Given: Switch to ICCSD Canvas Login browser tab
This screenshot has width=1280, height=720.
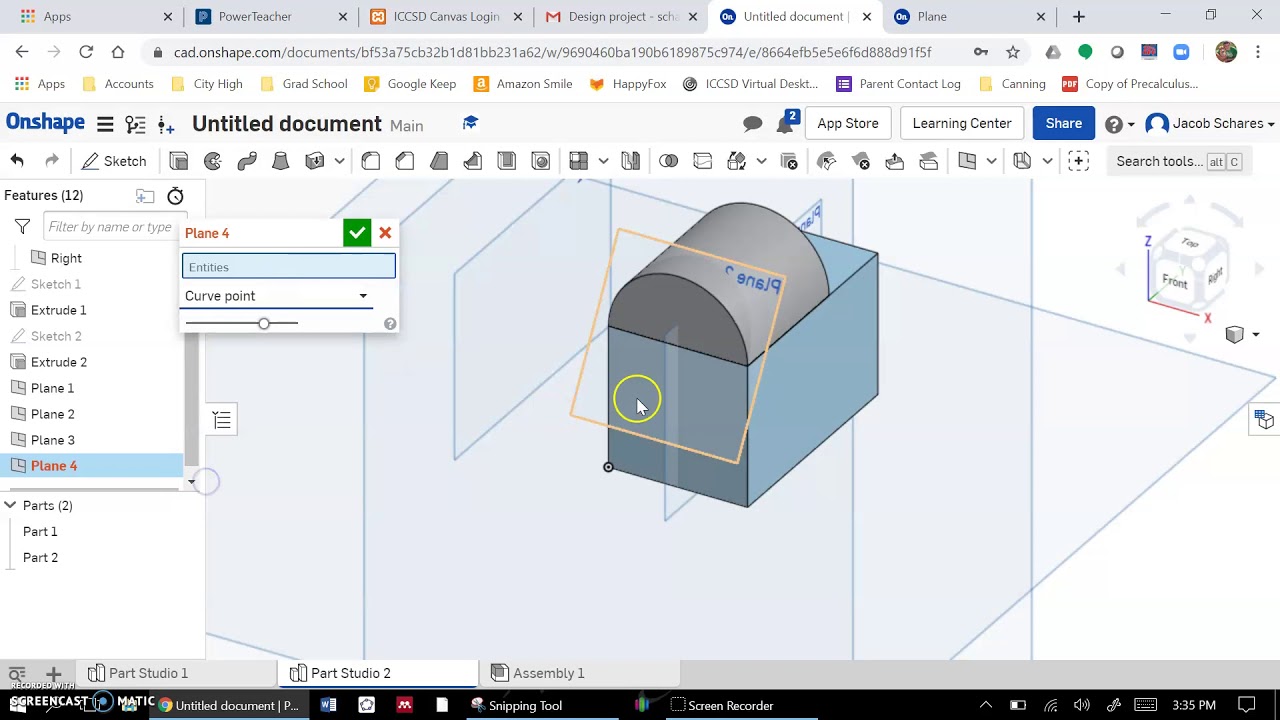Looking at the screenshot, I should coord(446,17).
